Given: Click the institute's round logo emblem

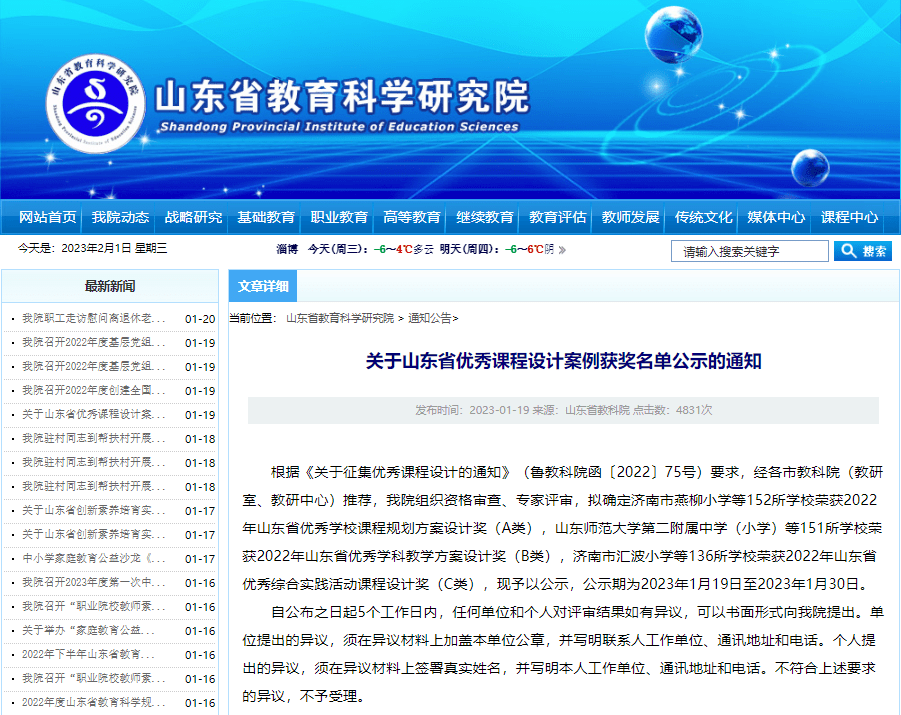Looking at the screenshot, I should tap(95, 104).
